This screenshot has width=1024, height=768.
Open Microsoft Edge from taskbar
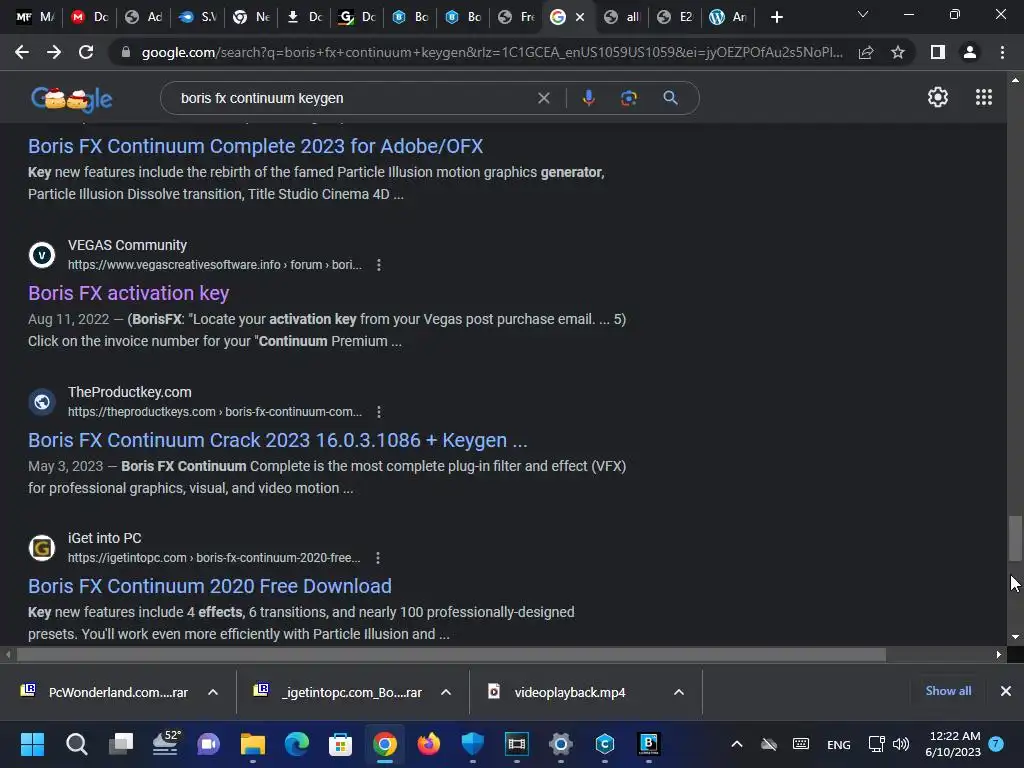tap(296, 744)
